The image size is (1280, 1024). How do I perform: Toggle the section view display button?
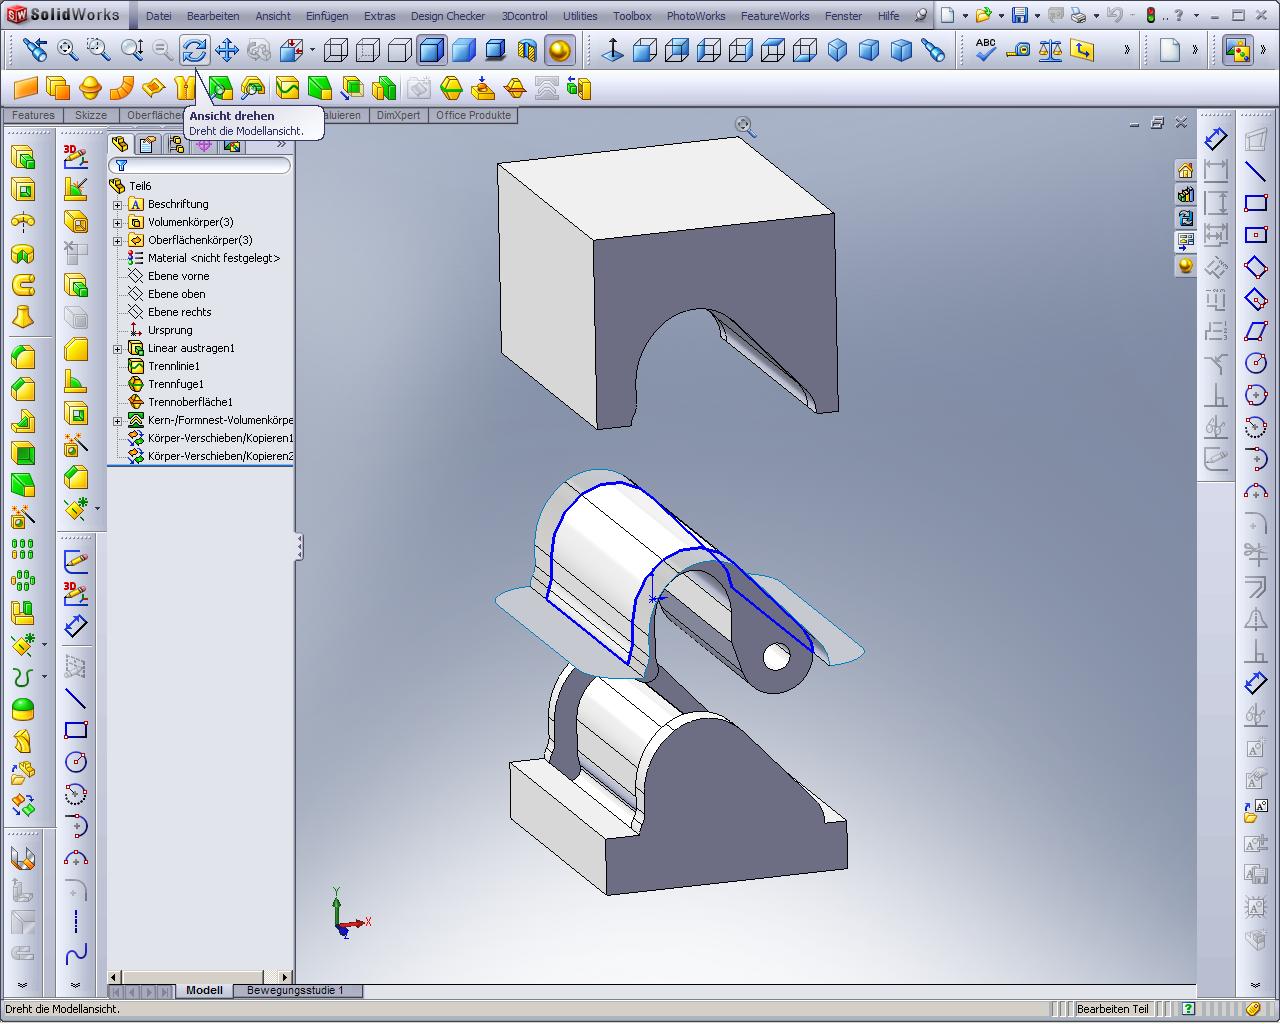[527, 50]
